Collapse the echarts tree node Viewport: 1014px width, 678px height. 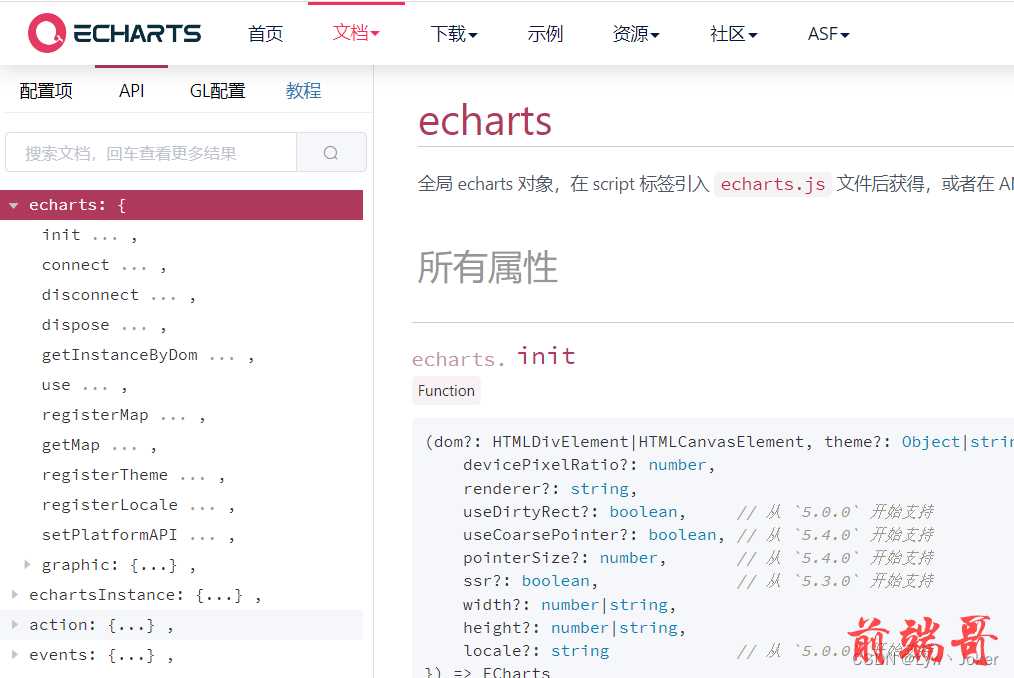(14, 205)
